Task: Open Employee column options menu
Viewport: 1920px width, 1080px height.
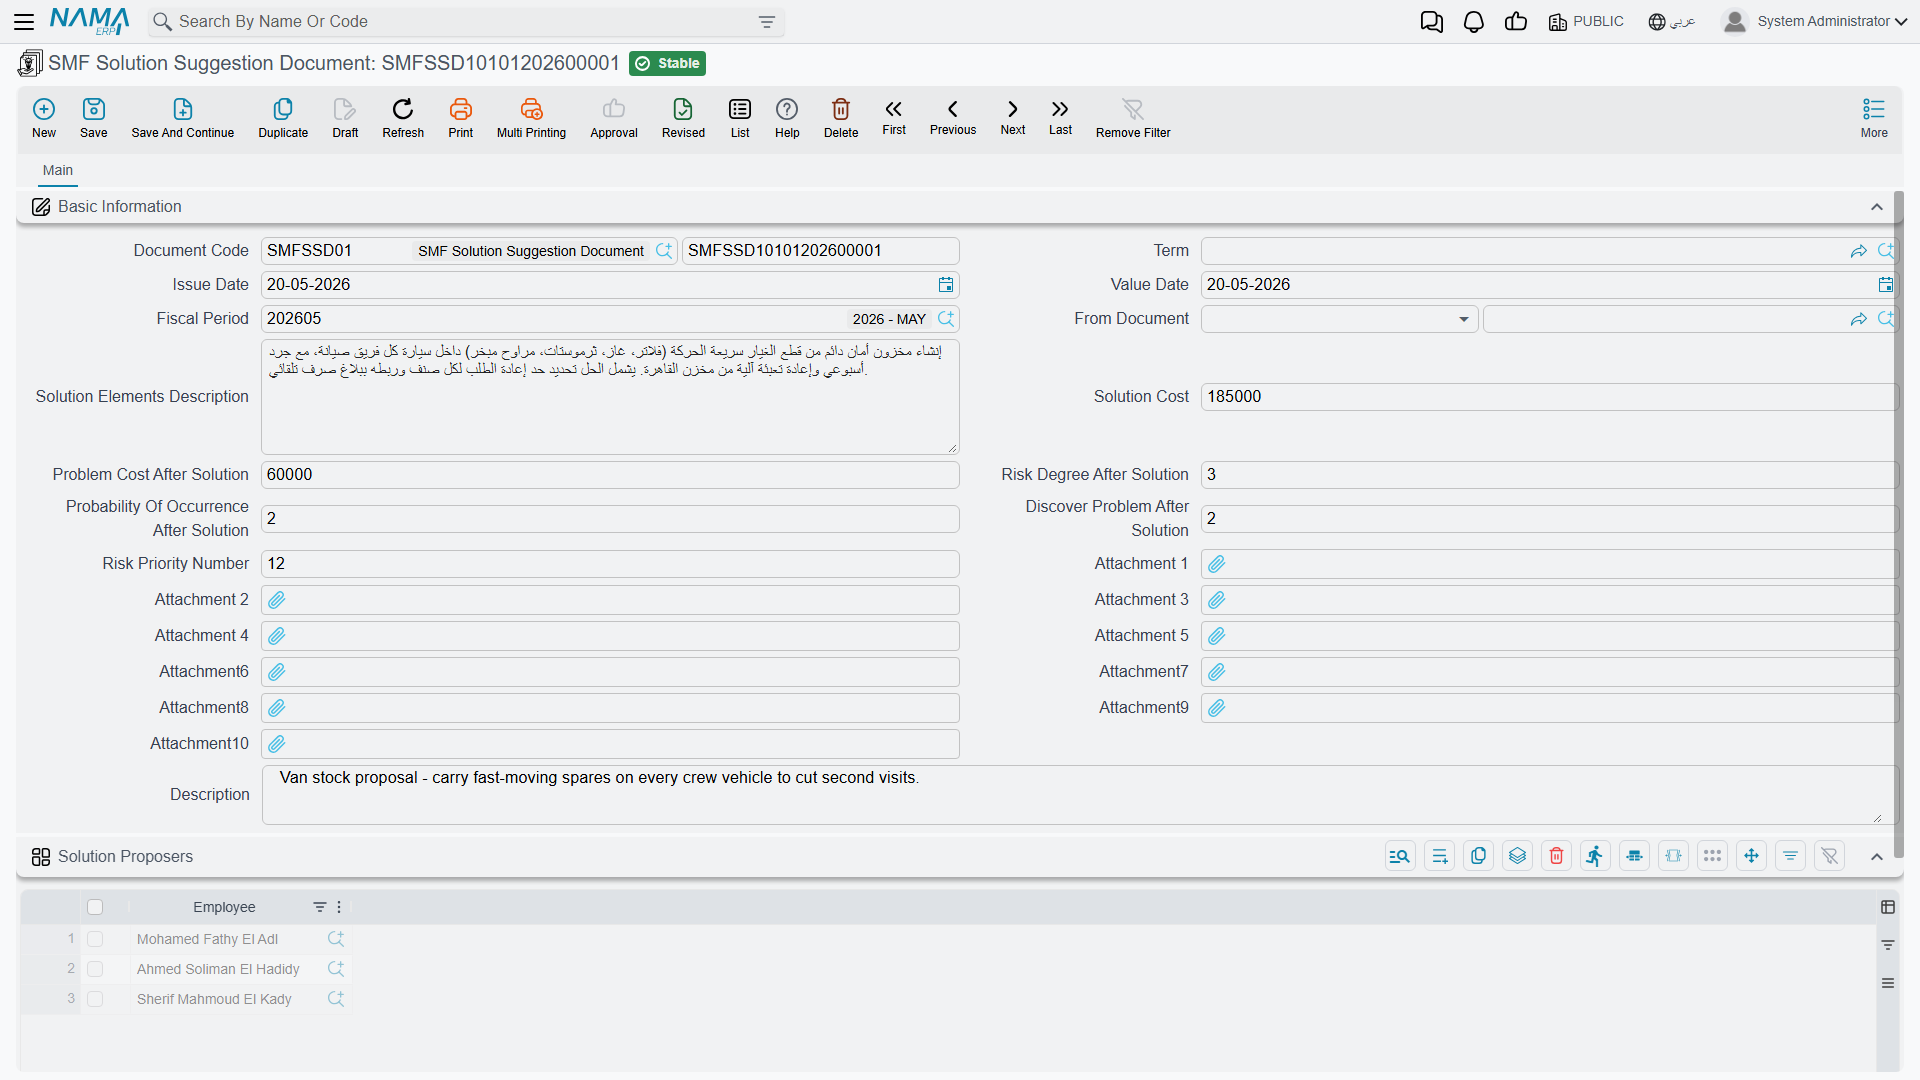Action: coord(339,907)
